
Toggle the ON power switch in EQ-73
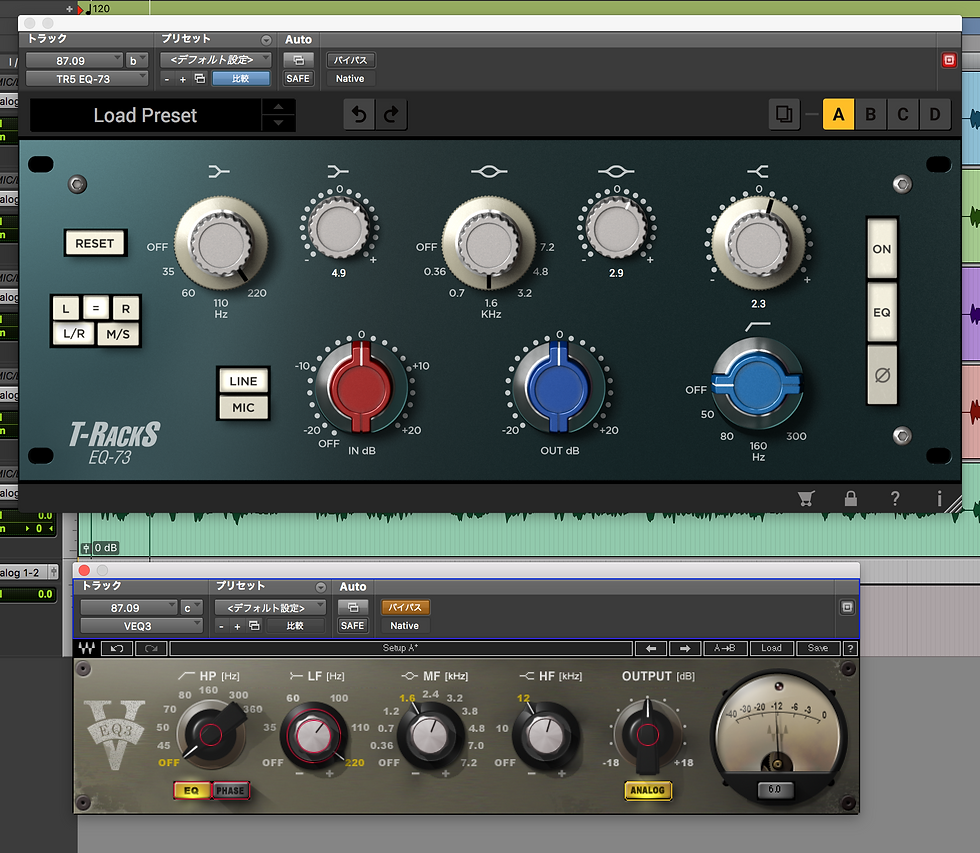pyautogui.click(x=882, y=249)
